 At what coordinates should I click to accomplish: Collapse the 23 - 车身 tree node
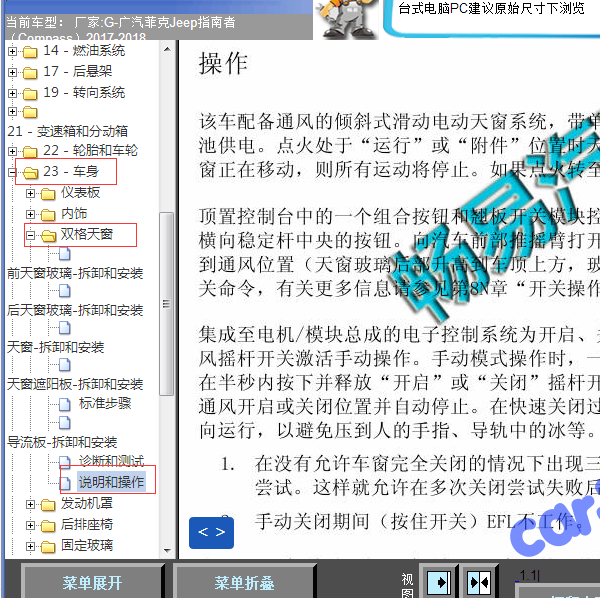(12, 173)
